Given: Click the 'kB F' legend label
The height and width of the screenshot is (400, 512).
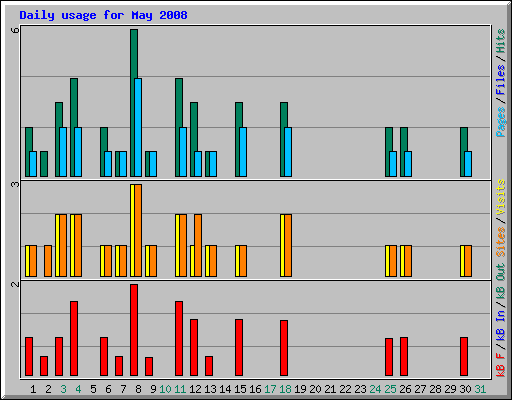Looking at the screenshot, I should 500,364.
